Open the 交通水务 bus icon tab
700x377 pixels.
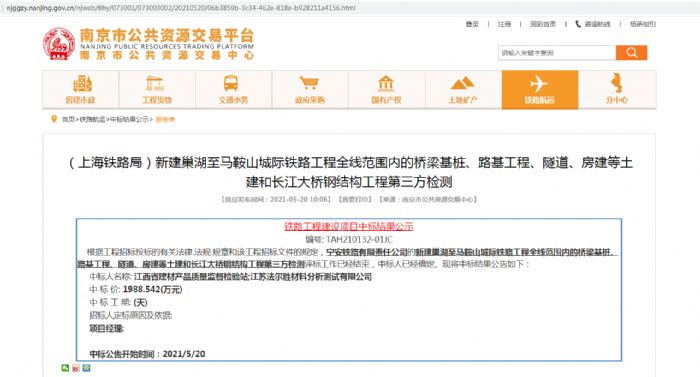[233, 89]
